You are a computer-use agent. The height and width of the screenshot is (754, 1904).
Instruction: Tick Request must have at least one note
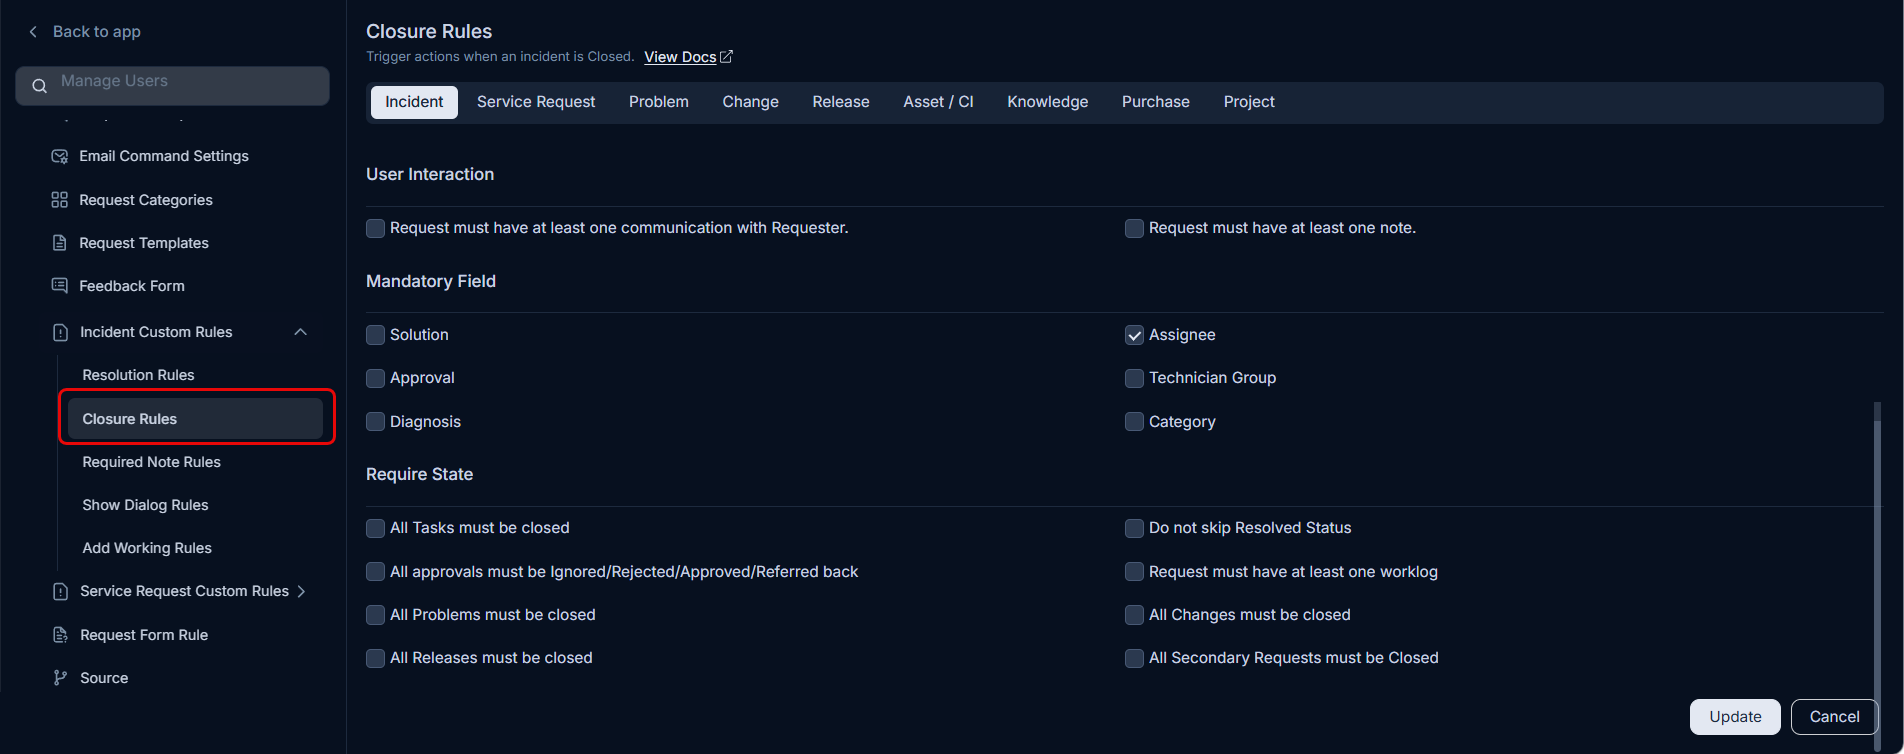coord(1135,228)
